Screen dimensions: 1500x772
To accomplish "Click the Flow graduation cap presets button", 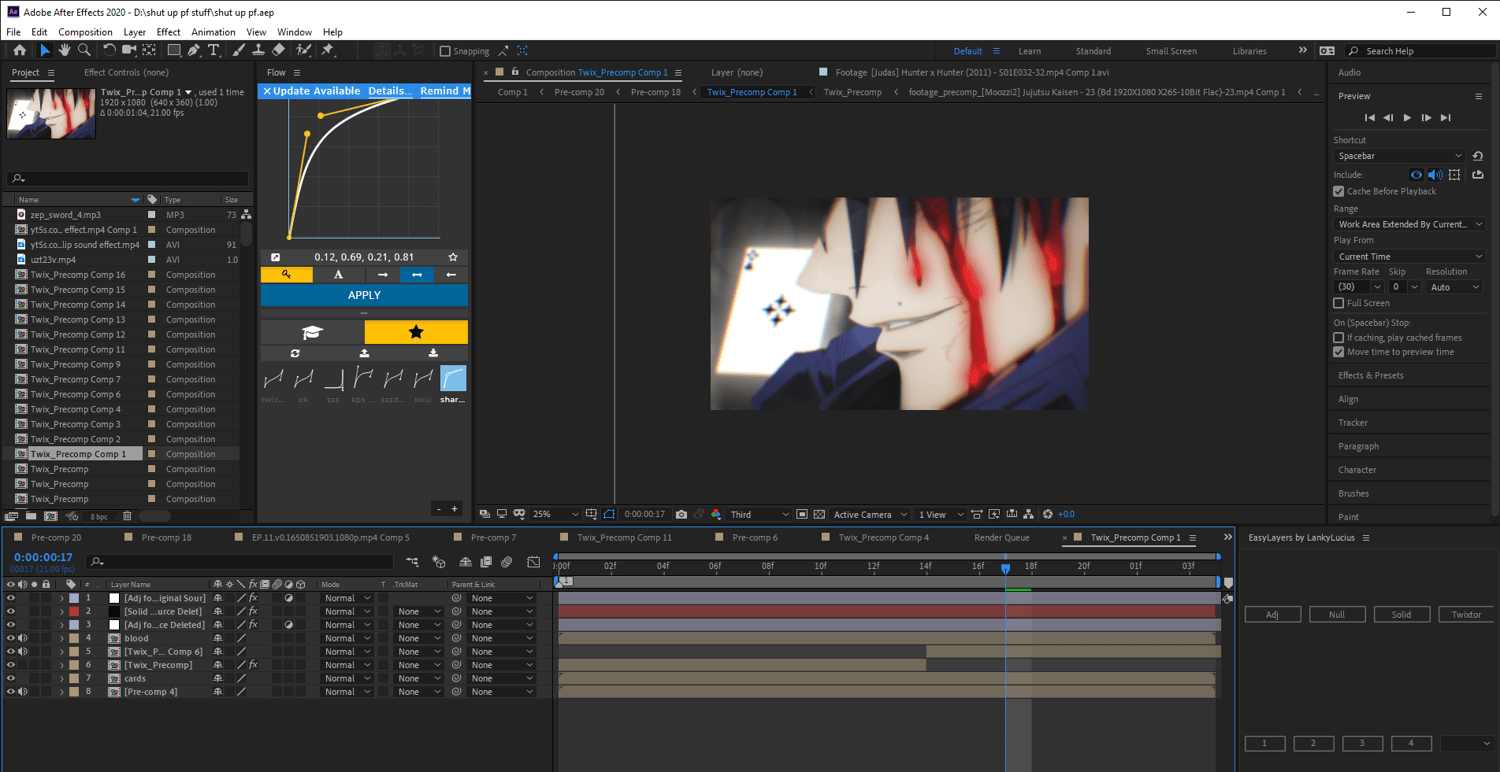I will pos(312,332).
